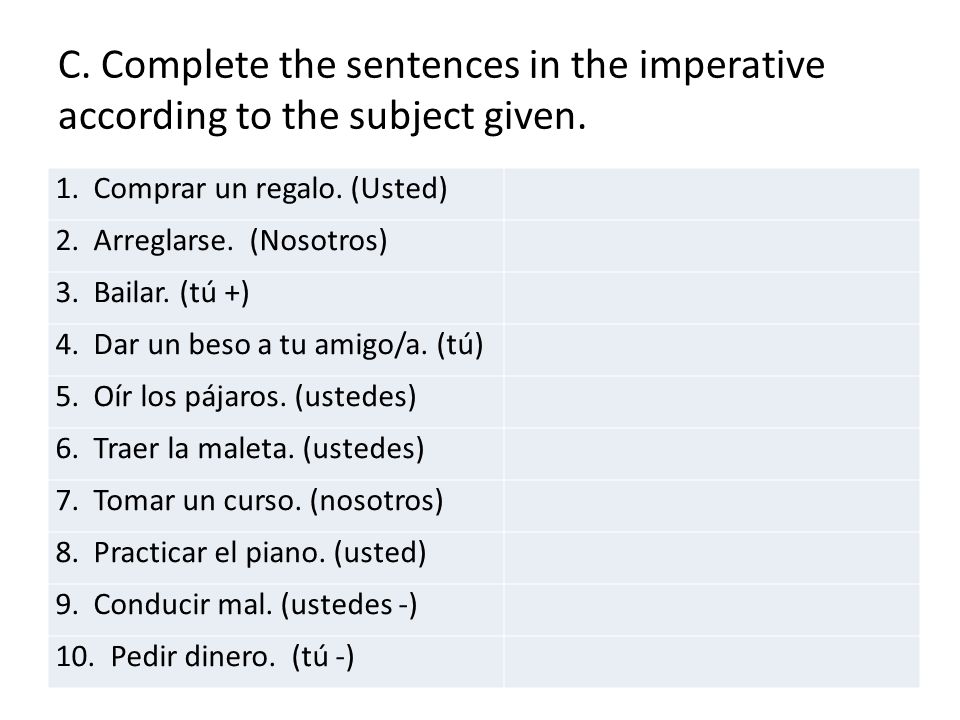Select the 'Arreglarse. (Nosotros)' row text
The width and height of the screenshot is (960, 720).
tap(222, 241)
